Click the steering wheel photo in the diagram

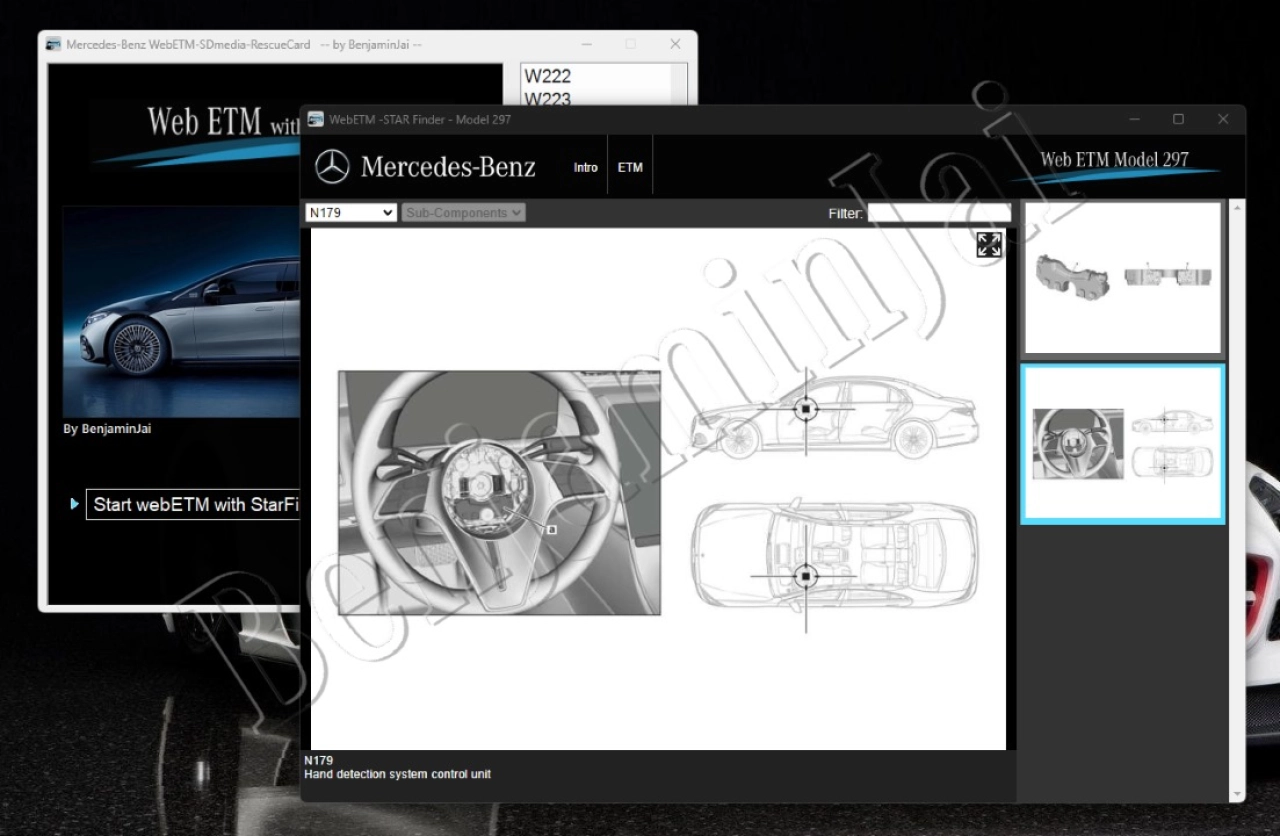[499, 493]
